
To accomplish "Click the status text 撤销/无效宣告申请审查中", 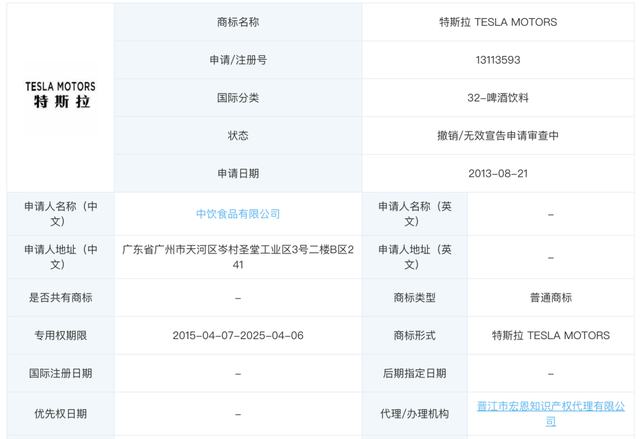I will pyautogui.click(x=498, y=136).
